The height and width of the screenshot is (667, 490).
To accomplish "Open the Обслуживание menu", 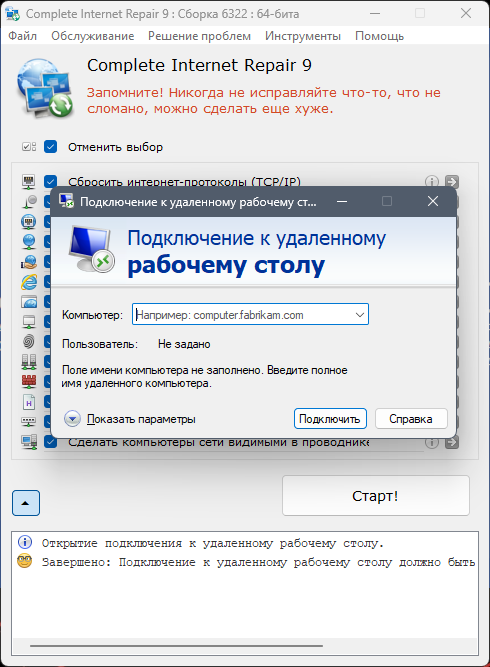I will point(93,36).
